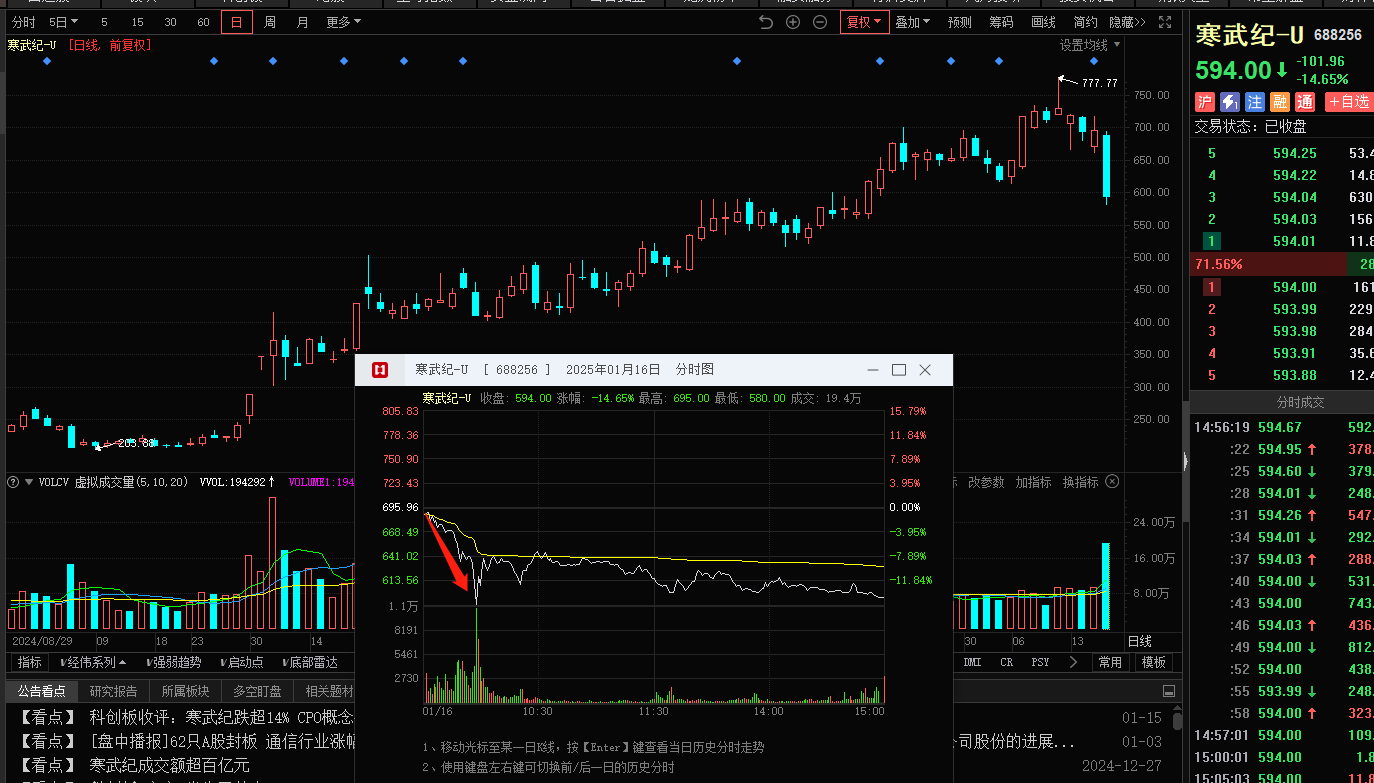The width and height of the screenshot is (1374, 783).
Task: Zoom out the K-line chart with minus icon
Action: [x=820, y=22]
